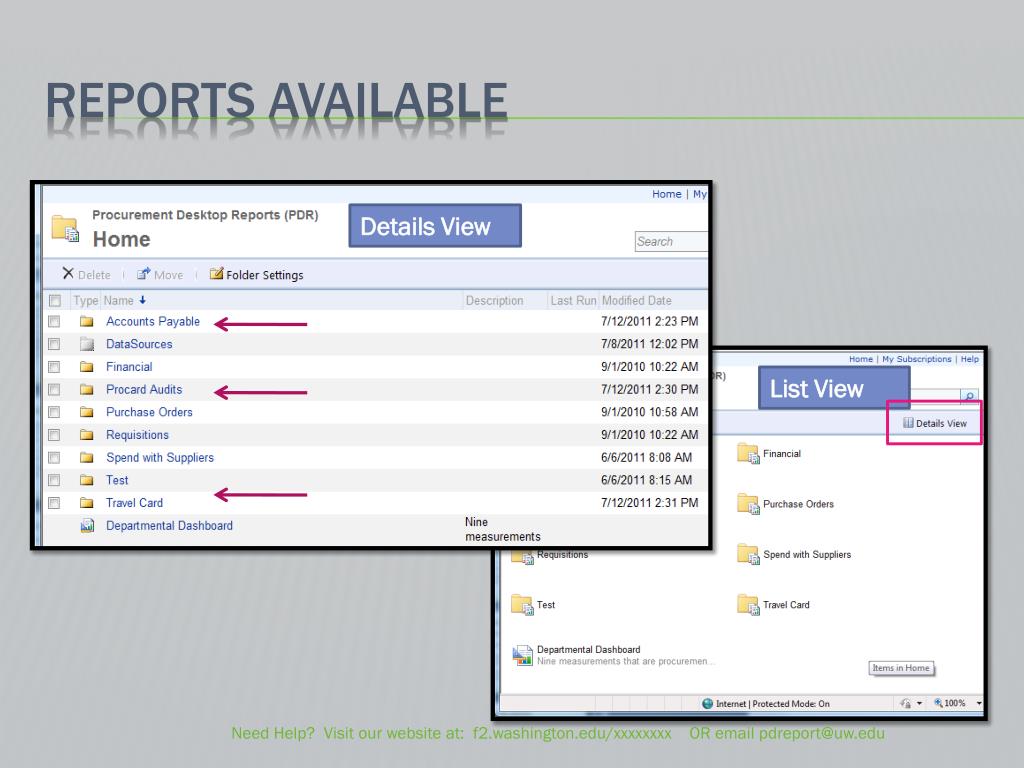Sort by the Last Run column header
This screenshot has height=768, width=1024.
tap(573, 300)
